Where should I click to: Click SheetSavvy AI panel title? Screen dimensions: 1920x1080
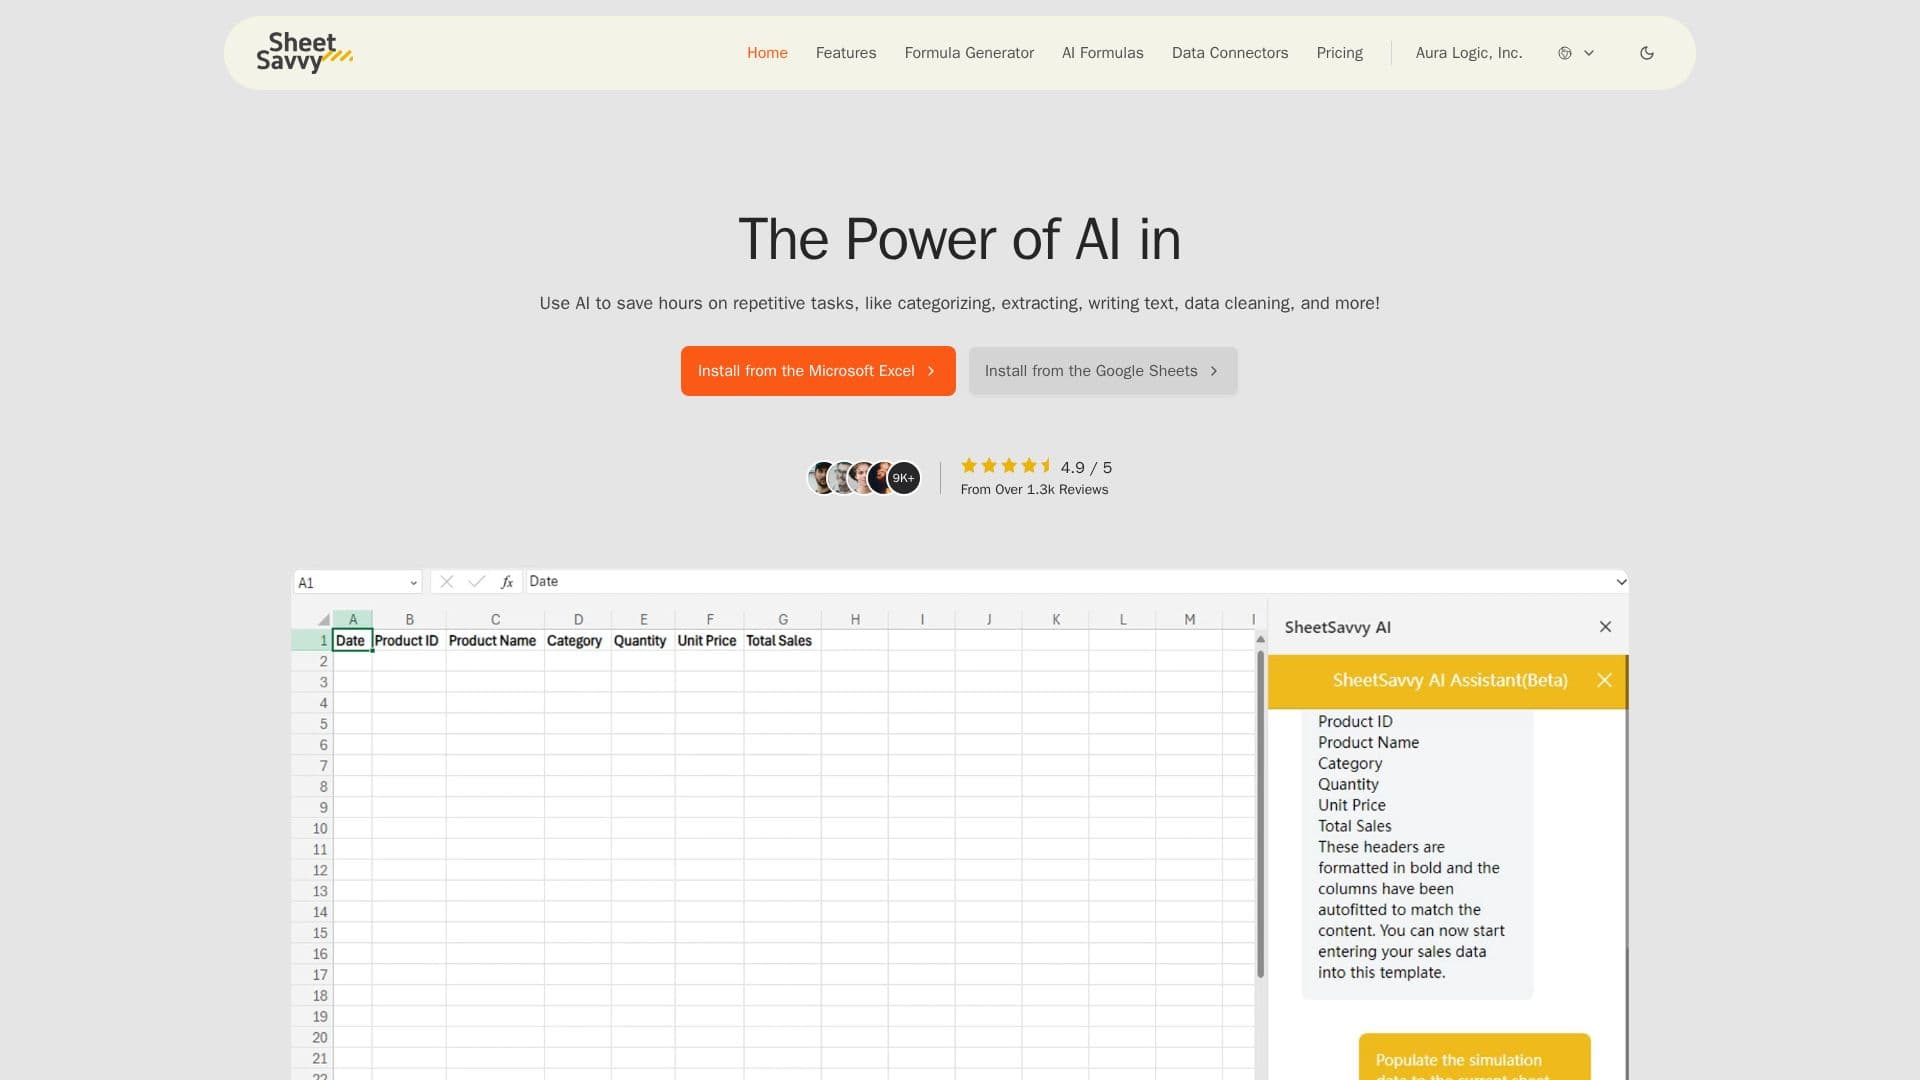[1337, 628]
